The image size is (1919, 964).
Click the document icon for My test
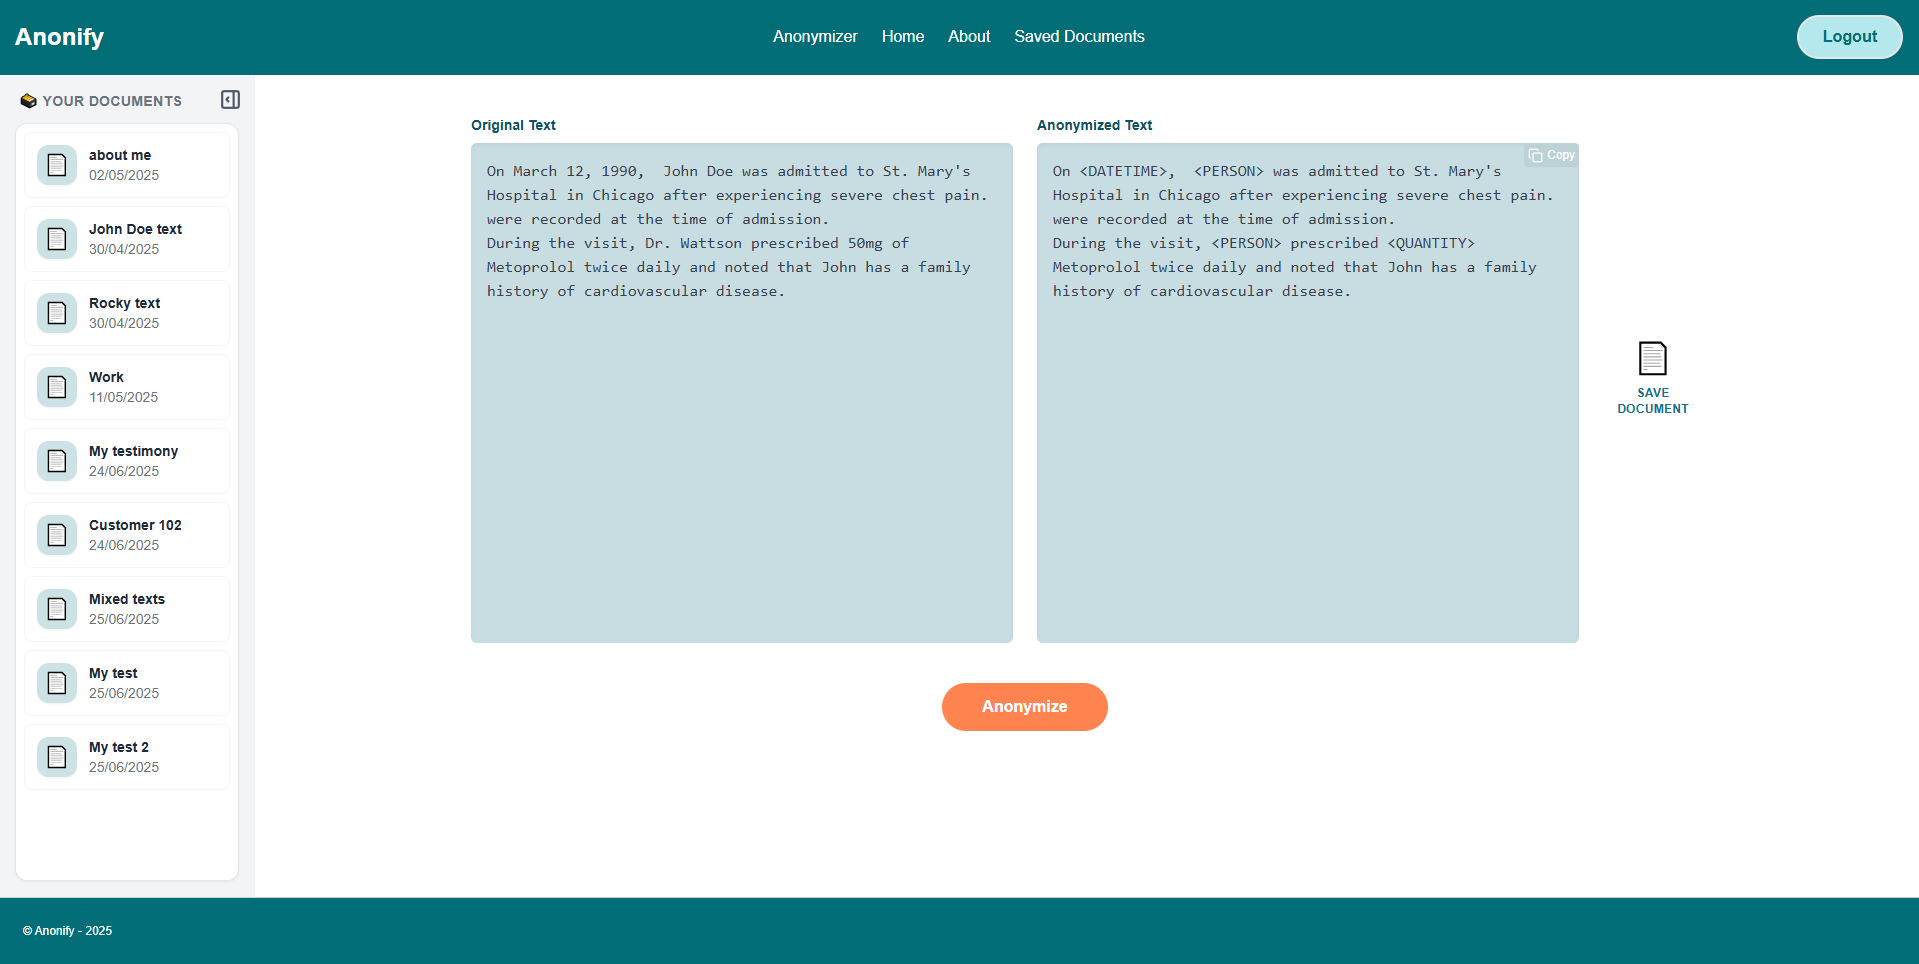pyautogui.click(x=57, y=683)
